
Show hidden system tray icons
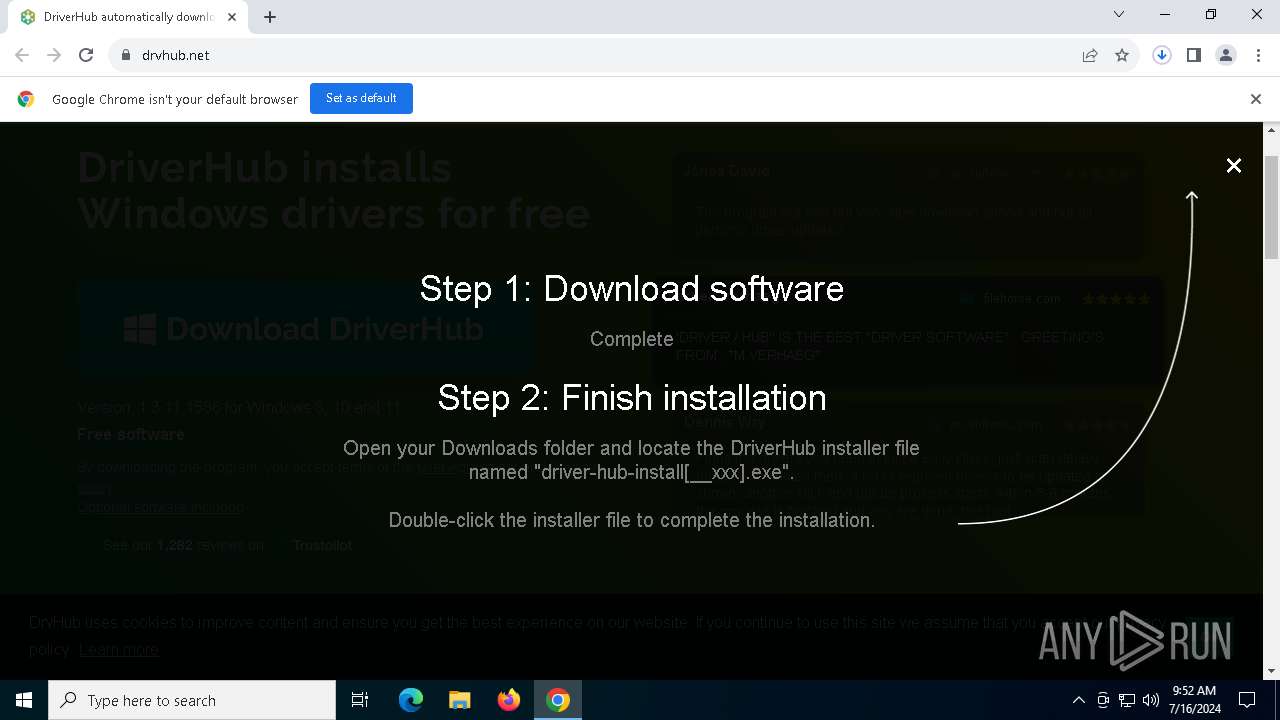pyautogui.click(x=1079, y=700)
